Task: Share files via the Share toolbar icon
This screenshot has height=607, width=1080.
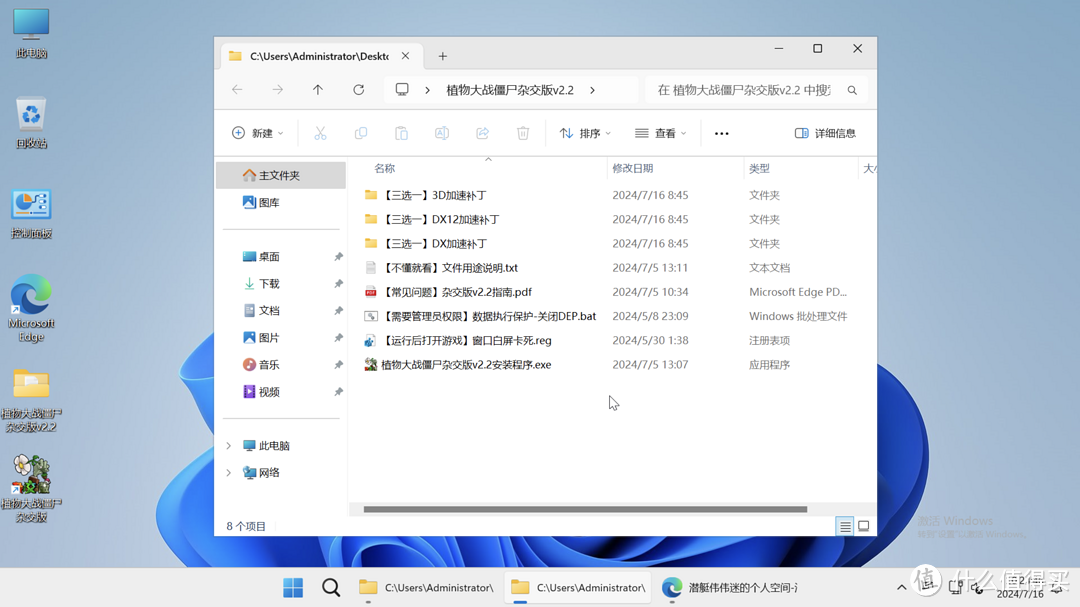Action: (x=482, y=132)
